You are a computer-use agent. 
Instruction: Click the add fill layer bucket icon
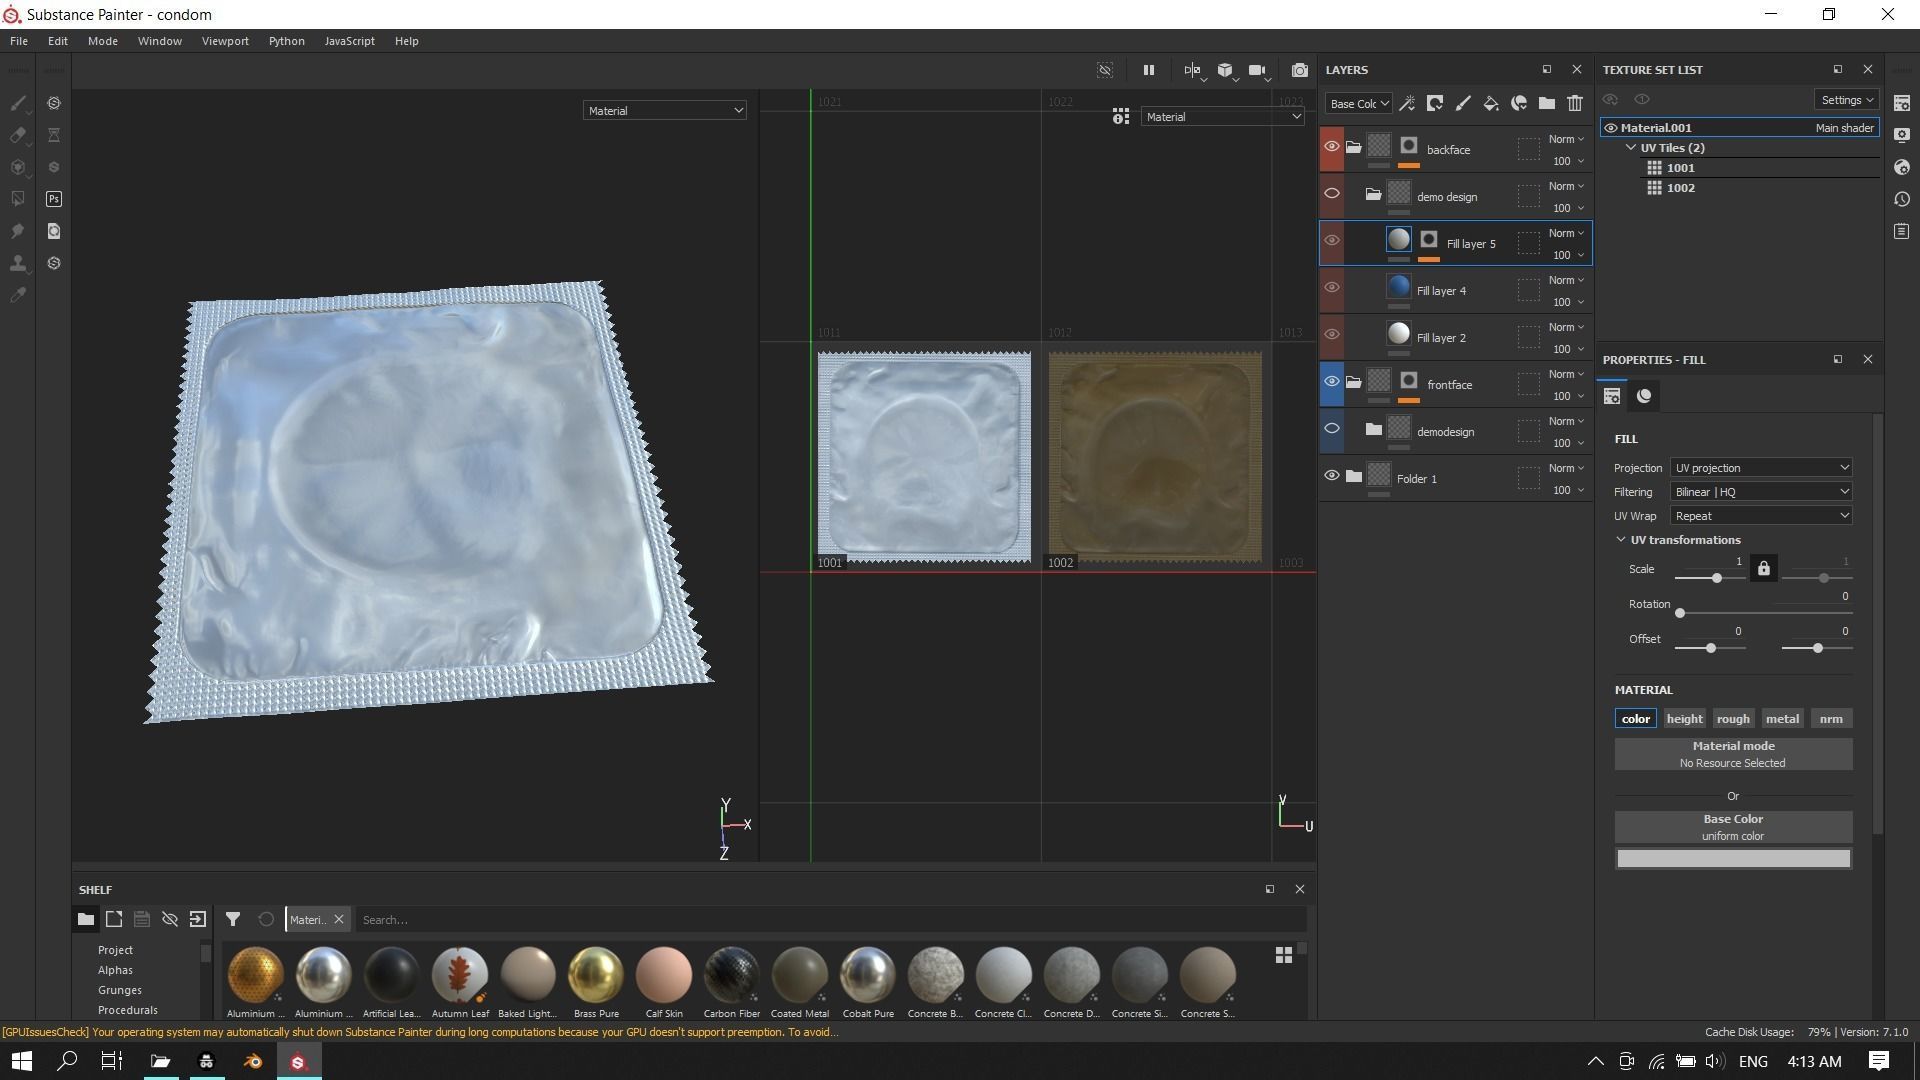[1491, 103]
